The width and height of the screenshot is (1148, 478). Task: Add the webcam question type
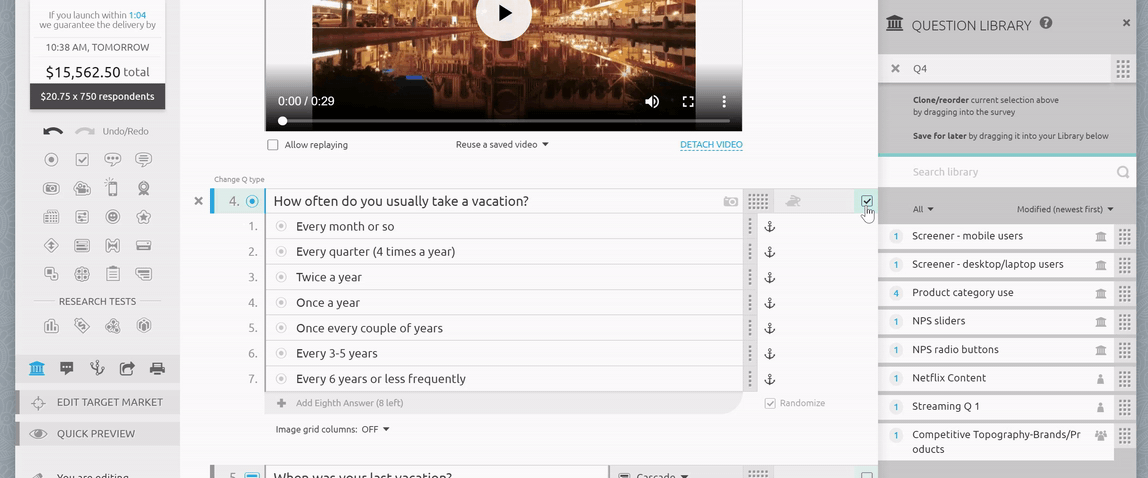[144, 188]
